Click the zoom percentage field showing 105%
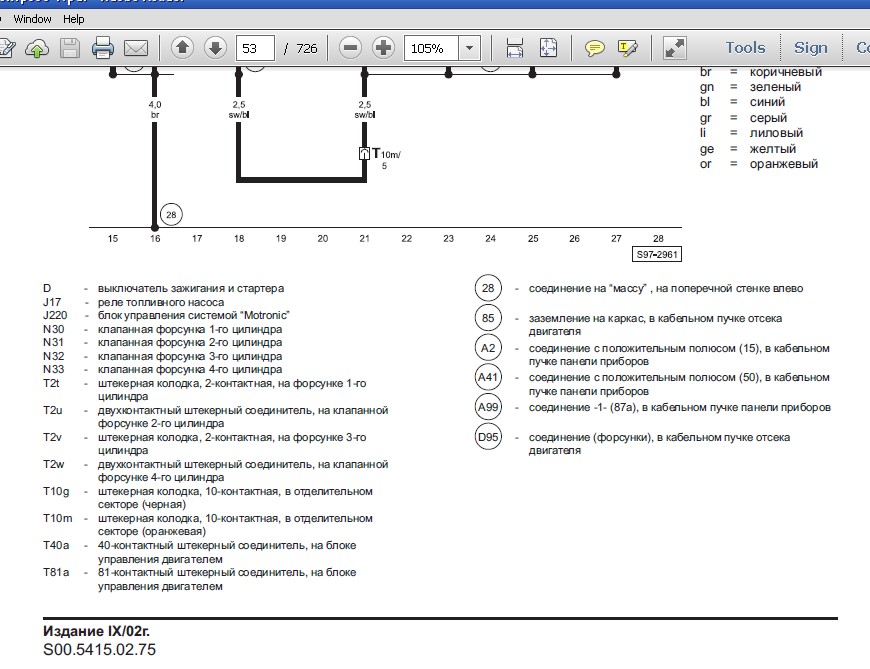870x669 pixels. [431, 48]
